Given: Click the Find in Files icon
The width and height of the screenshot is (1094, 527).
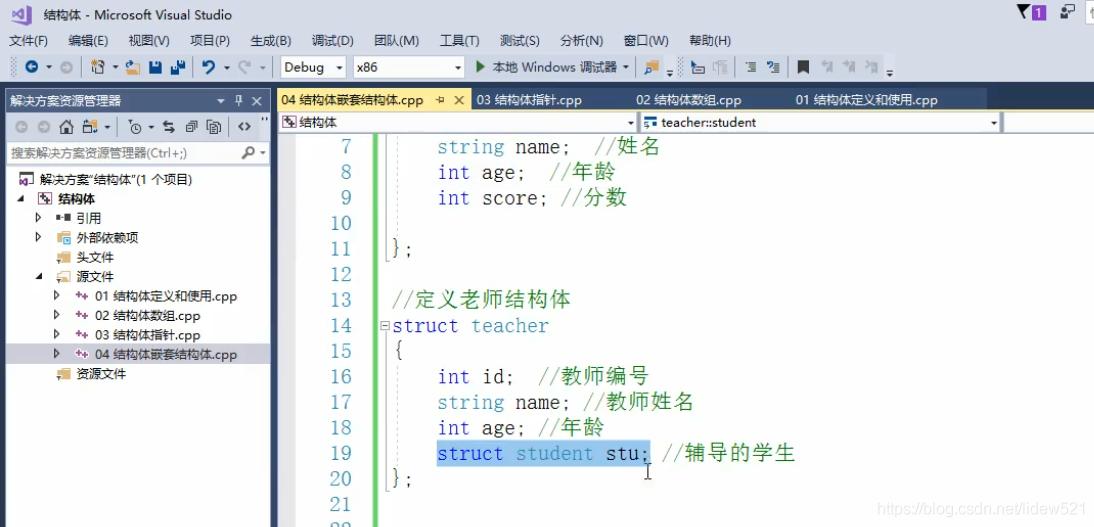Looking at the screenshot, I should point(652,67).
